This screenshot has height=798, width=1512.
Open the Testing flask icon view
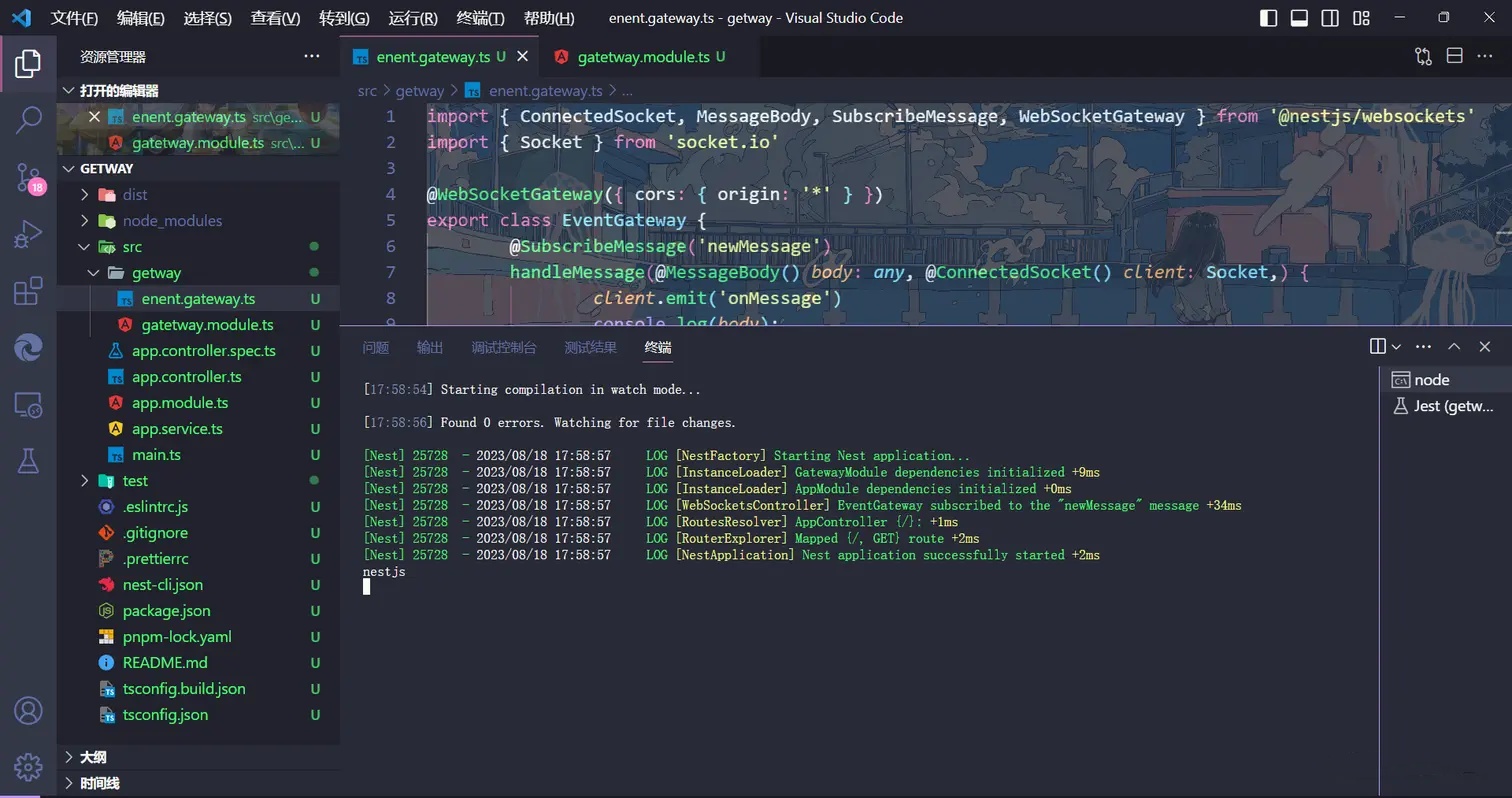point(28,461)
